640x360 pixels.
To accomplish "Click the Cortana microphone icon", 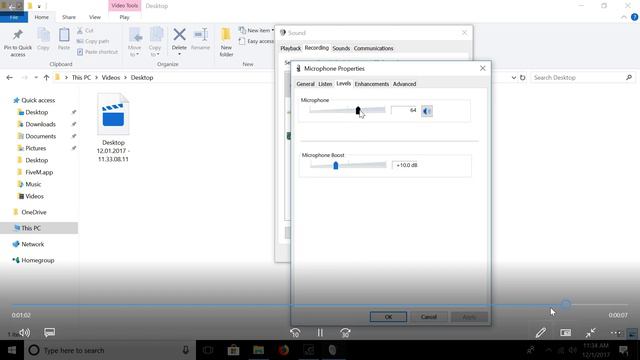I will [186, 350].
